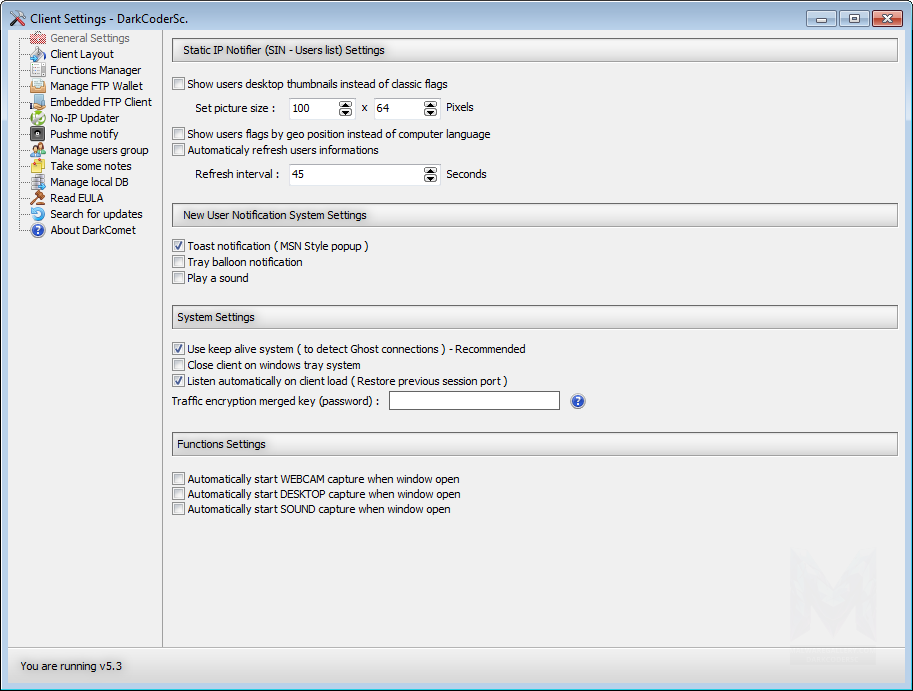Open Search for updates entry
The image size is (913, 691).
pos(96,214)
